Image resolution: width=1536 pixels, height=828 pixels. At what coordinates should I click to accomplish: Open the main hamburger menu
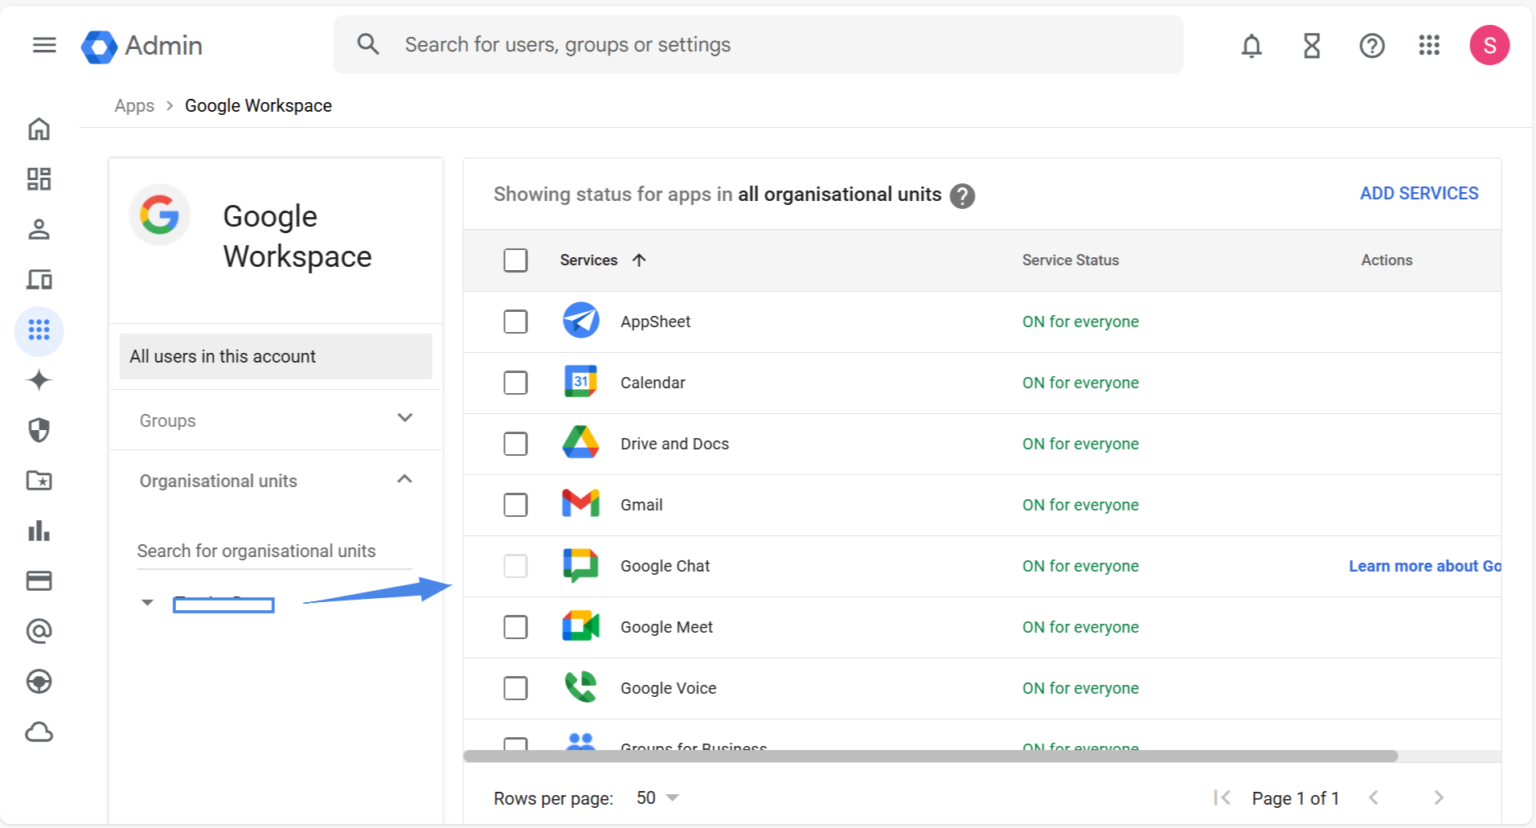point(44,45)
